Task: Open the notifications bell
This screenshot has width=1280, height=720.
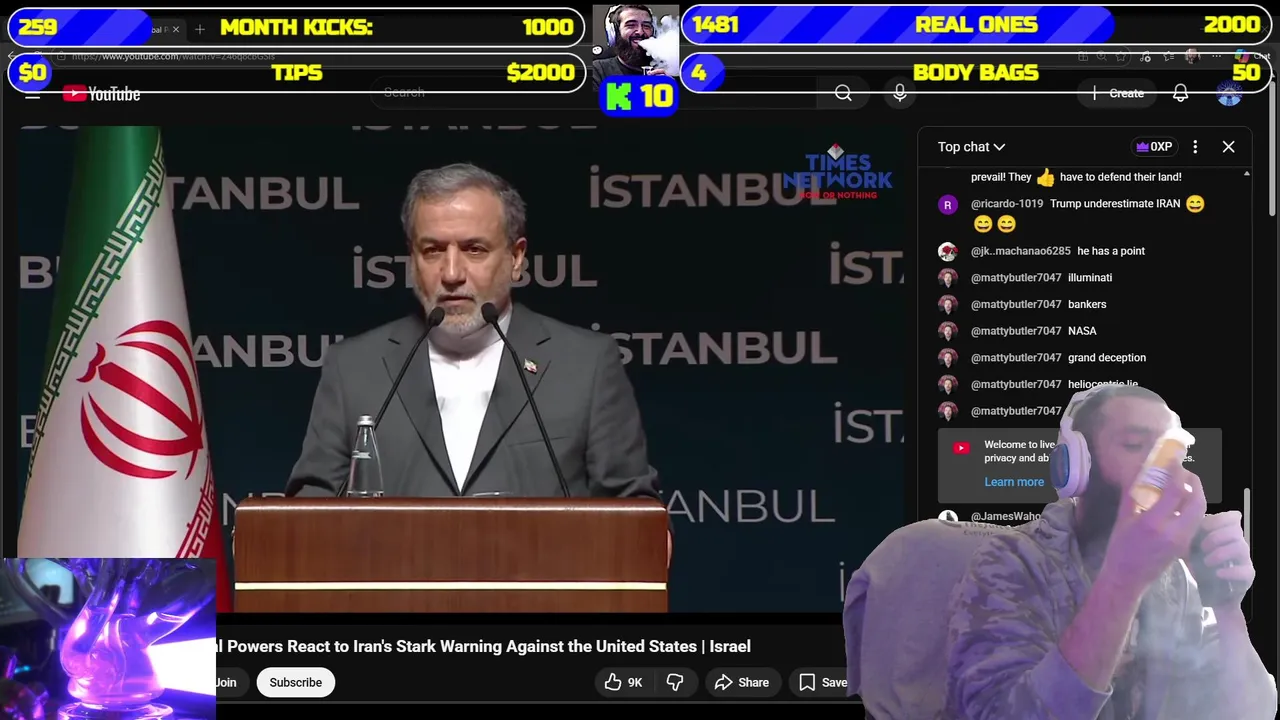Action: coord(1180,93)
